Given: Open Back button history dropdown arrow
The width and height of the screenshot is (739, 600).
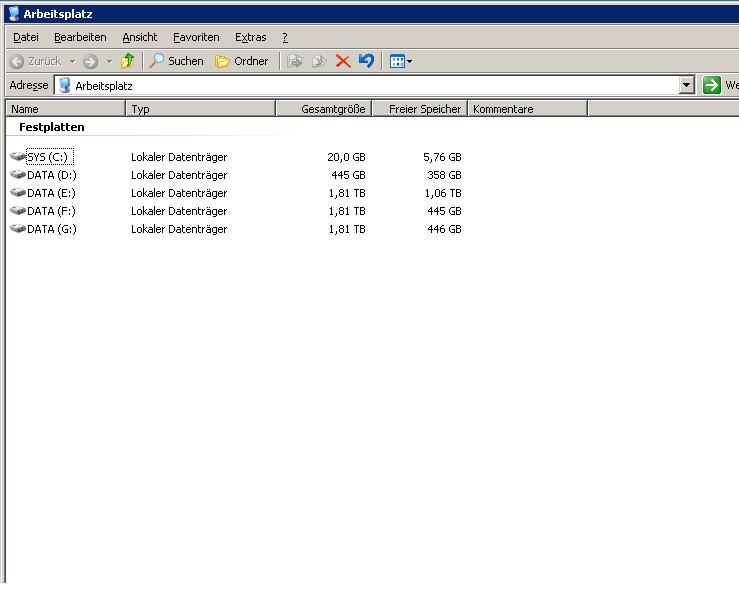Looking at the screenshot, I should 73,61.
